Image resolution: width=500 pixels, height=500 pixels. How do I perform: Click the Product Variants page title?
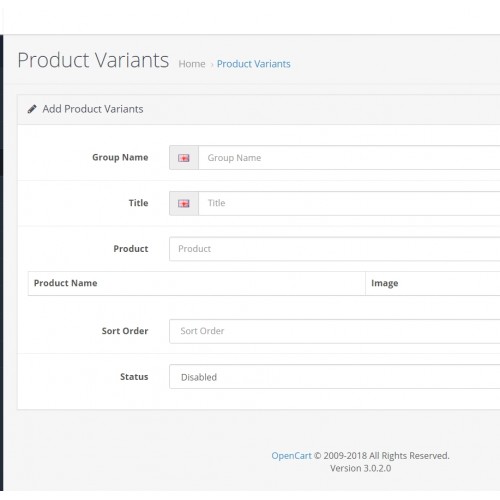coord(93,60)
